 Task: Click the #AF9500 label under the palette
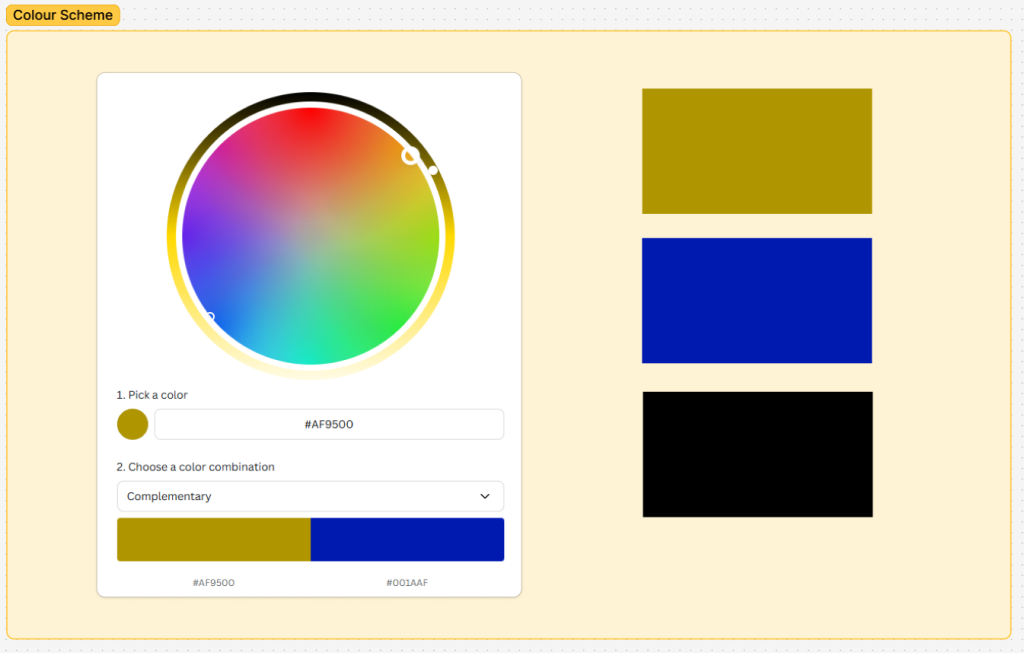pyautogui.click(x=213, y=582)
